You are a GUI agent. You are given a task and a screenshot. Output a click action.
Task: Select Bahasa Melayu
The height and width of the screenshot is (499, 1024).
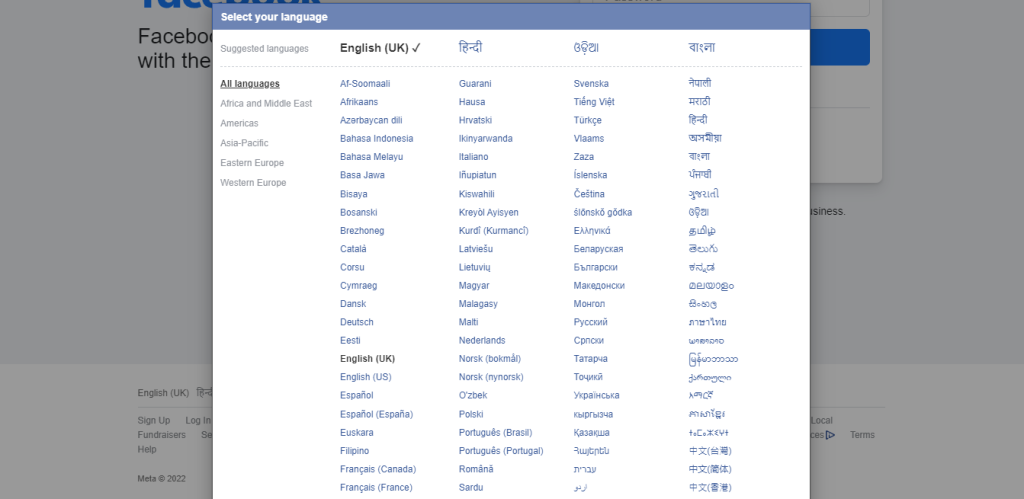[372, 157]
